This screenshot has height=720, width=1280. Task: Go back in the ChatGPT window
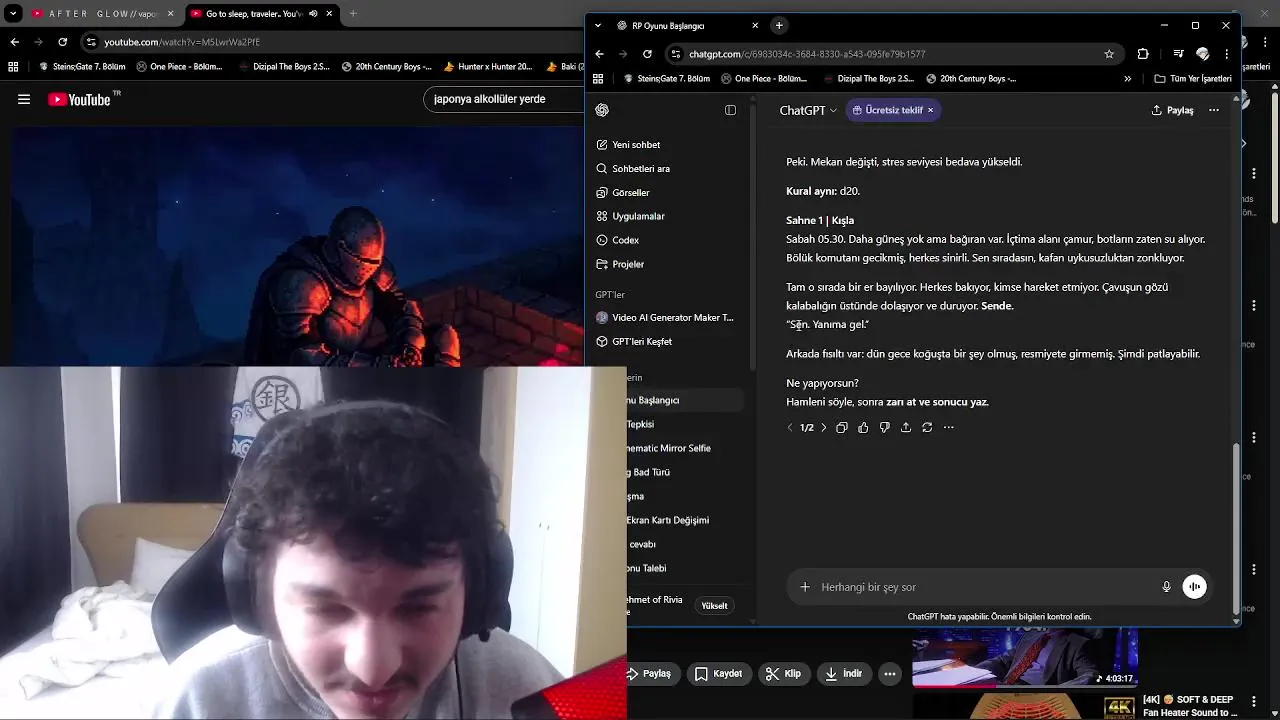[599, 54]
